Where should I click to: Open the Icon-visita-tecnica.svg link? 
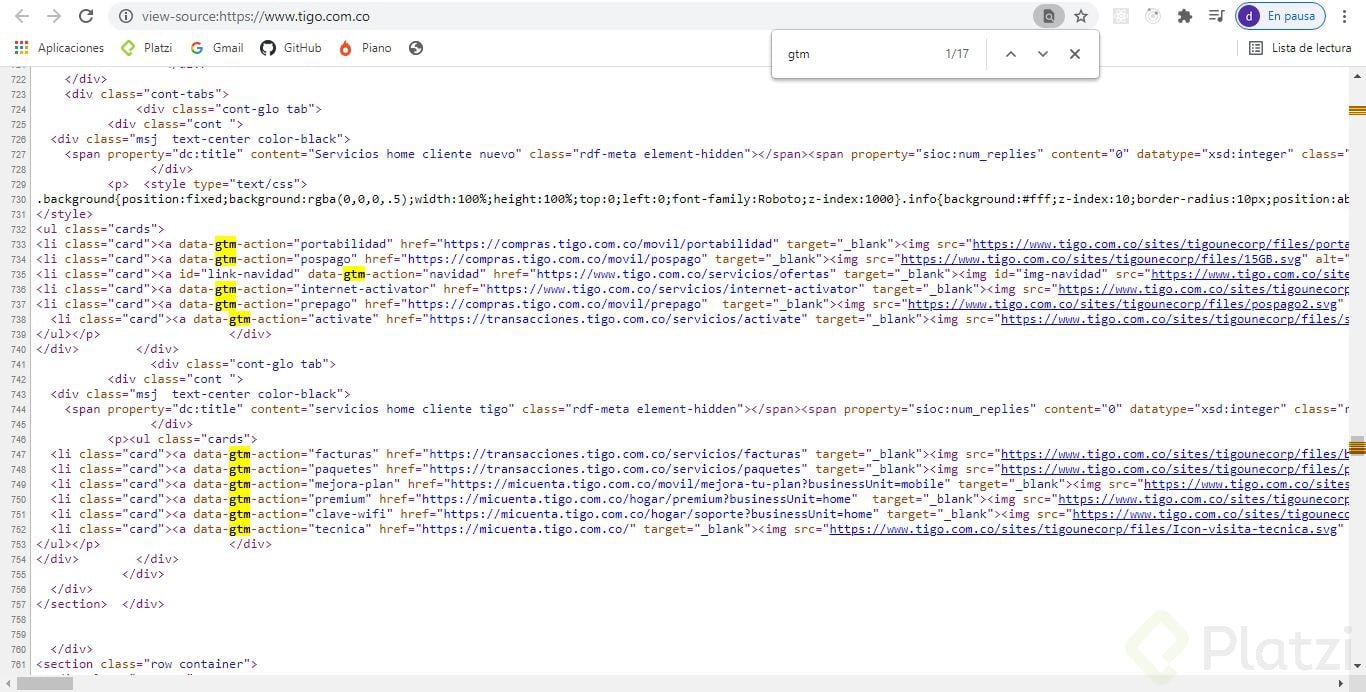click(1083, 529)
